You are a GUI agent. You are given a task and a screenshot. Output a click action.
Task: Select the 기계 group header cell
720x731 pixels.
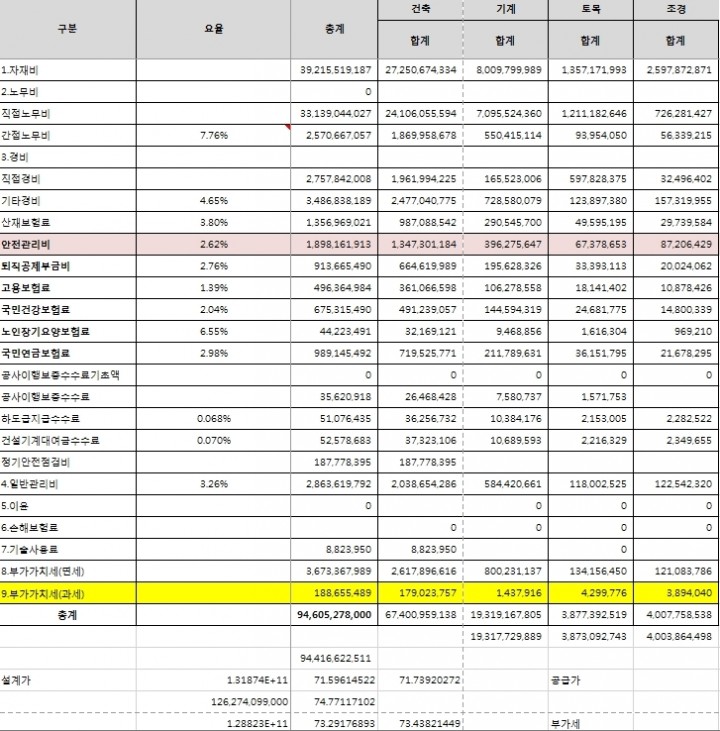click(x=505, y=9)
